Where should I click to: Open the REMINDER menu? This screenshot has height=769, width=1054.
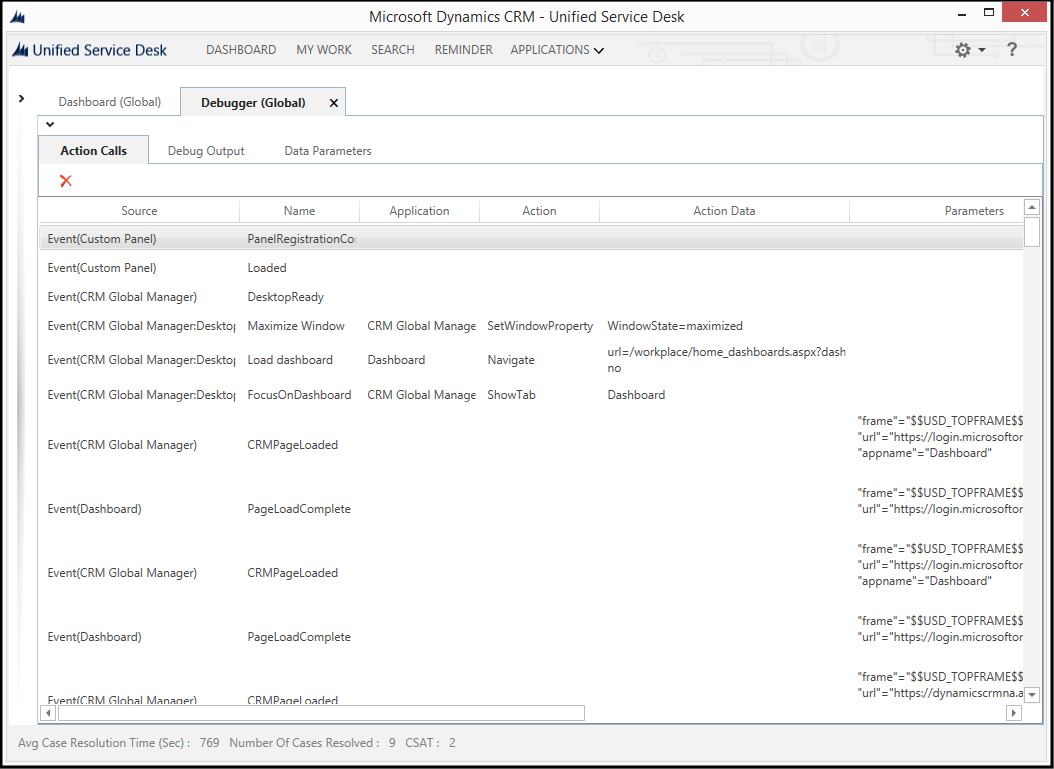[x=463, y=49]
